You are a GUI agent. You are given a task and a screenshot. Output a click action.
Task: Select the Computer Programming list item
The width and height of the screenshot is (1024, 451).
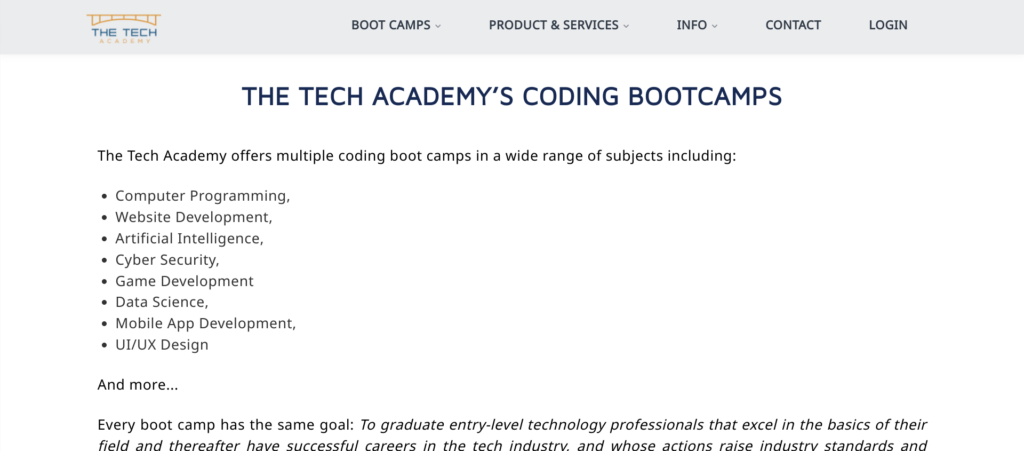click(x=202, y=196)
